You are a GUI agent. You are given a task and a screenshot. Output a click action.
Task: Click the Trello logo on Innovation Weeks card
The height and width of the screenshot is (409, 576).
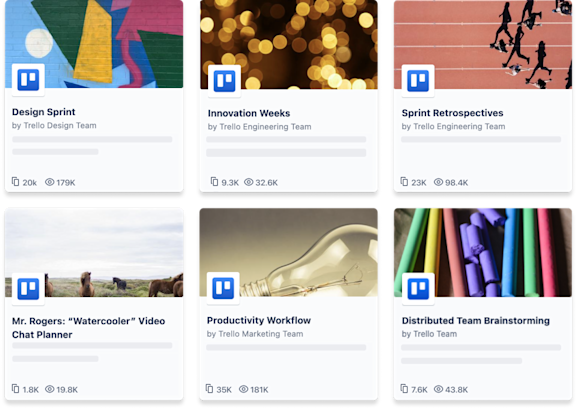[x=224, y=81]
